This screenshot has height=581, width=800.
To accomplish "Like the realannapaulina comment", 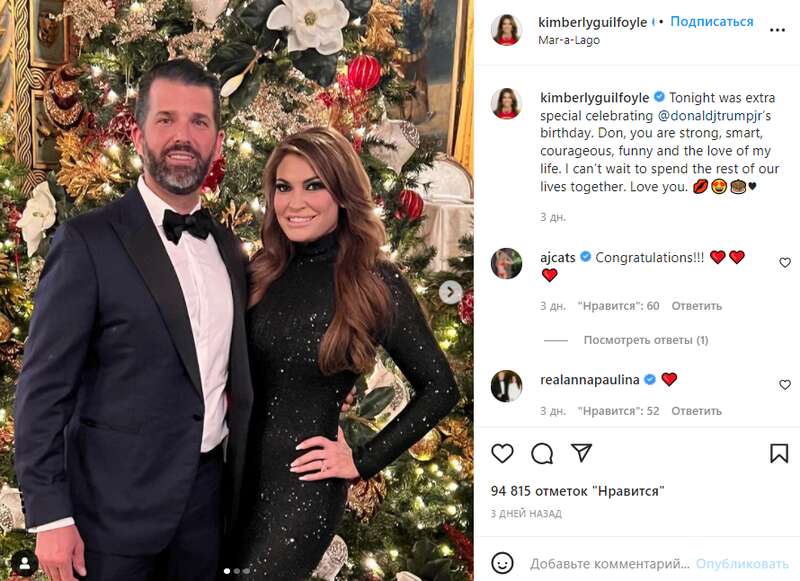I will pyautogui.click(x=785, y=385).
